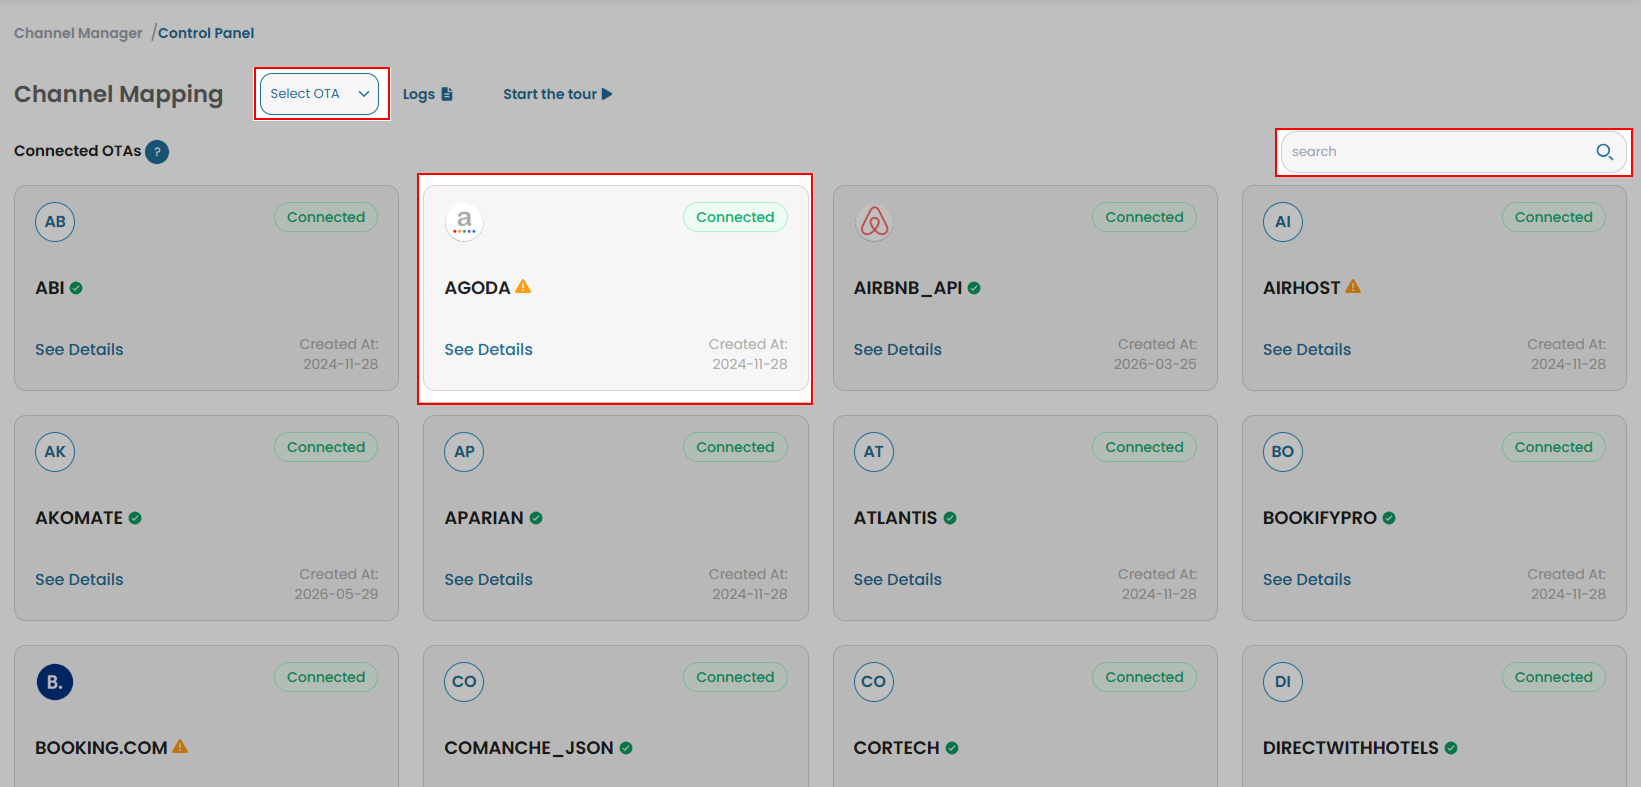The height and width of the screenshot is (787, 1641).
Task: Click the BOOKING.COM card title
Action: 101,748
